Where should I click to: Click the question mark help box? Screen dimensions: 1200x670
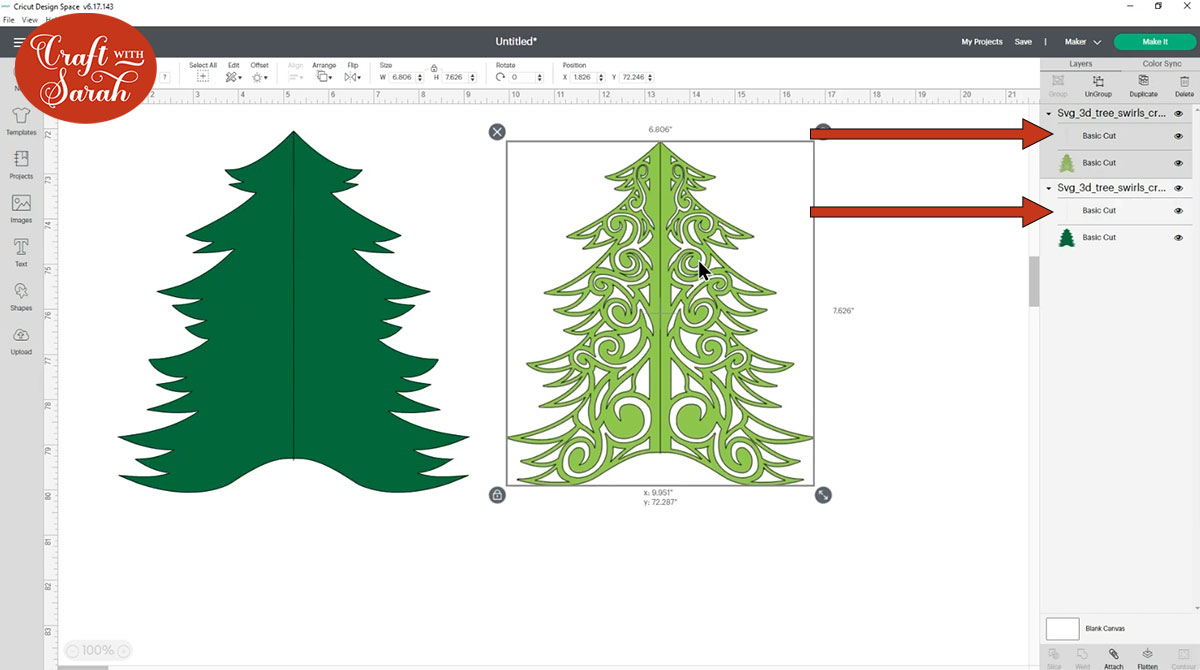click(164, 77)
